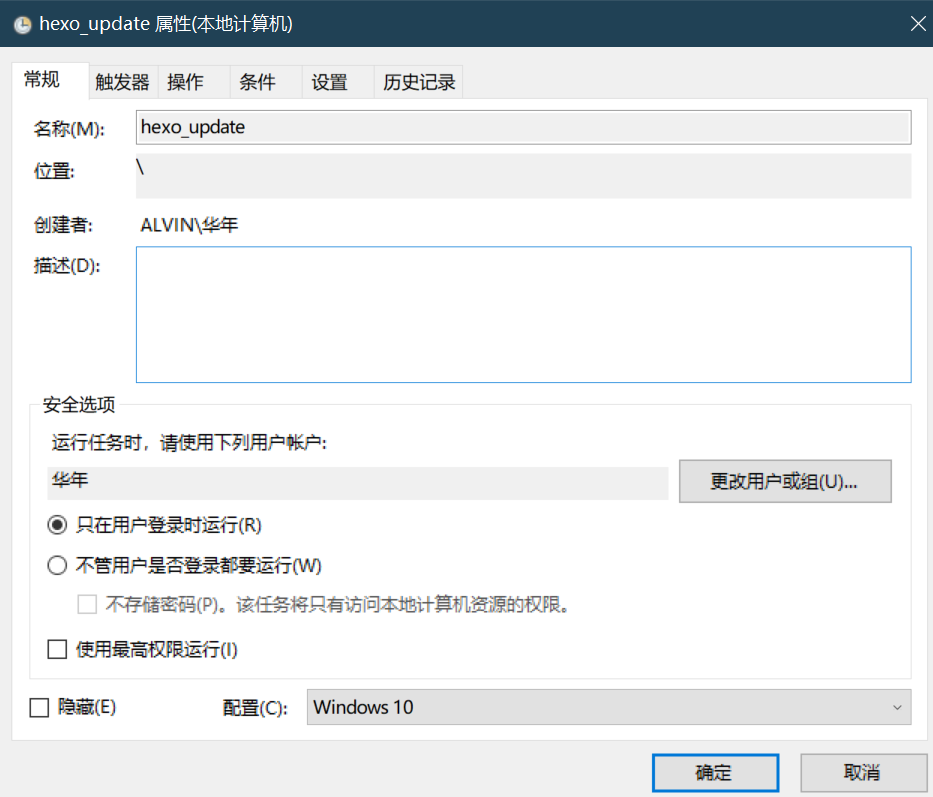Viewport: 933px width, 797px height.
Task: Click the 名称(M) label
Action: [x=69, y=129]
